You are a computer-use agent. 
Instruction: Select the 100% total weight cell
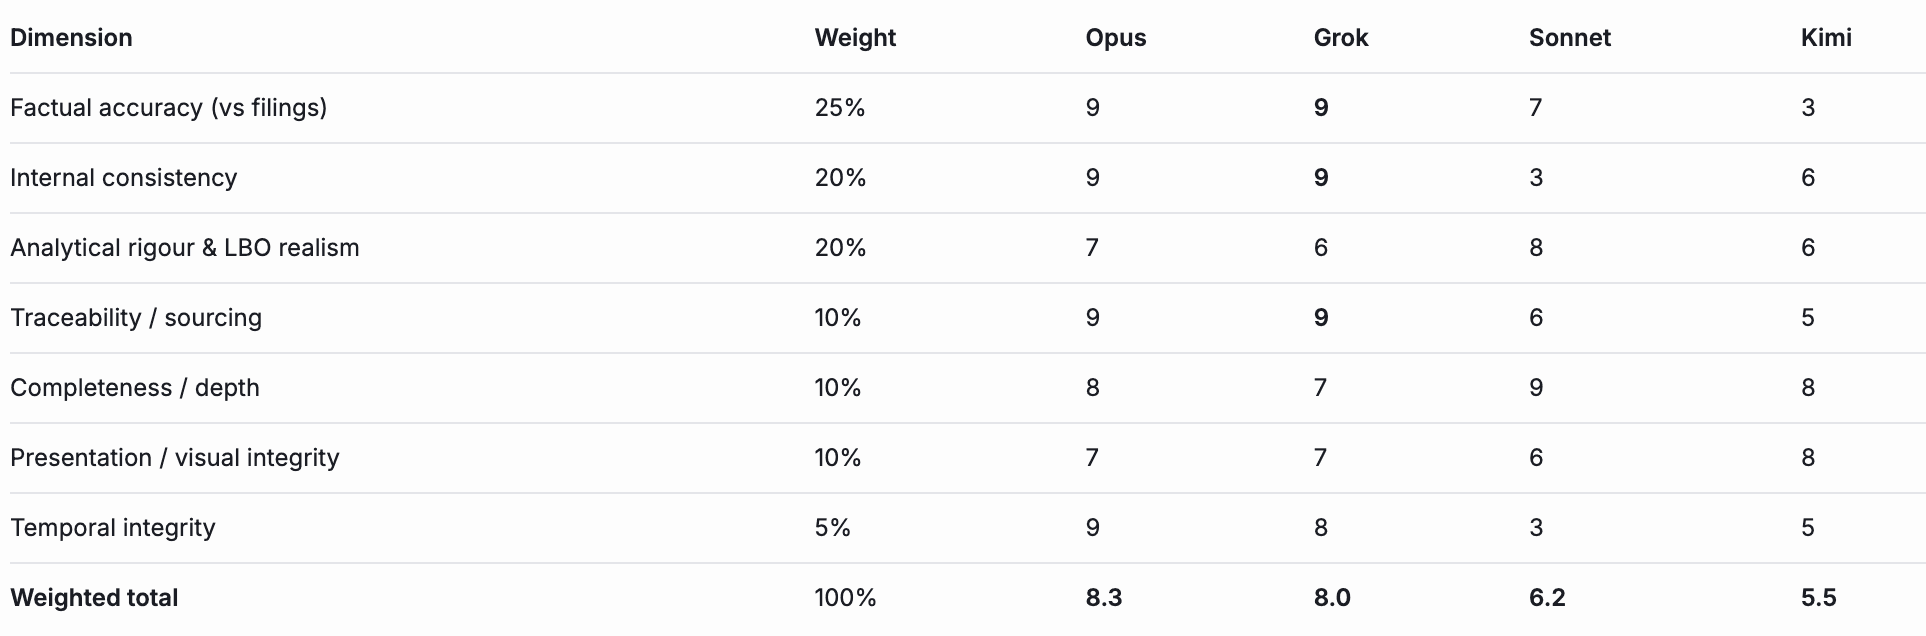pyautogui.click(x=845, y=598)
